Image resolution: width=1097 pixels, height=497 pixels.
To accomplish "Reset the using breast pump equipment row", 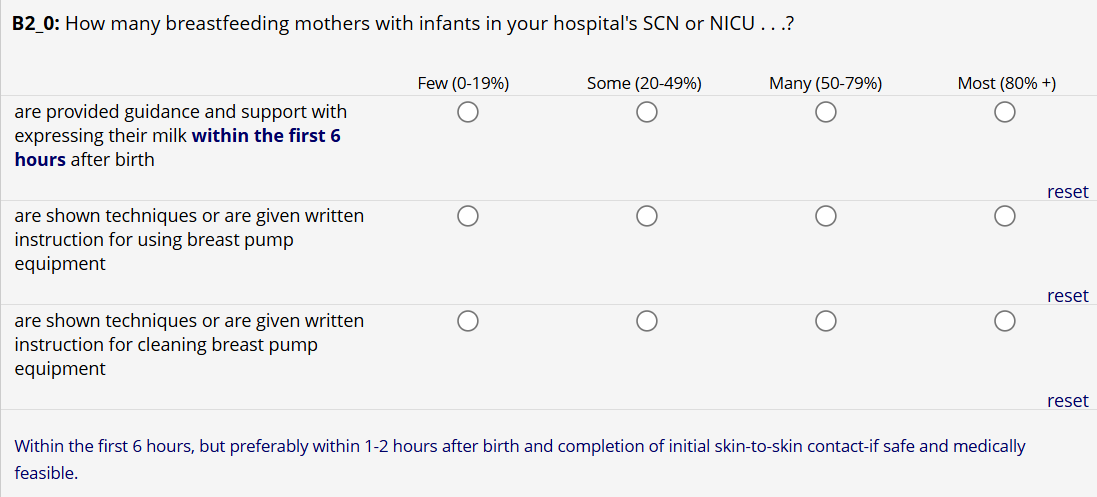I will pos(1067,296).
